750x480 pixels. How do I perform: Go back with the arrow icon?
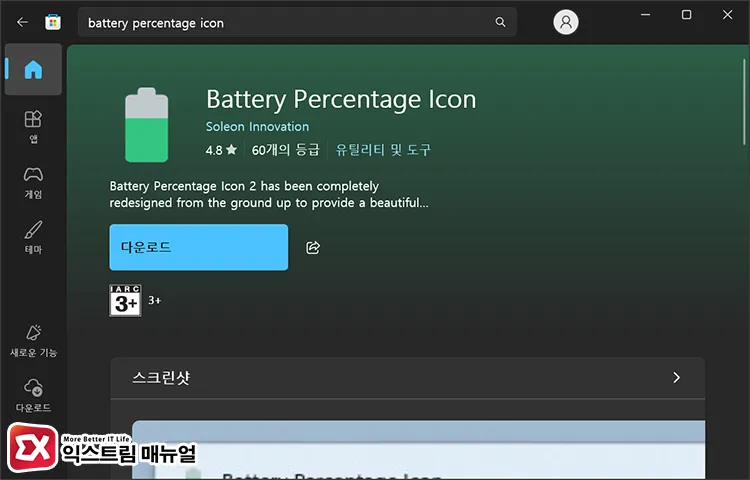[22, 22]
